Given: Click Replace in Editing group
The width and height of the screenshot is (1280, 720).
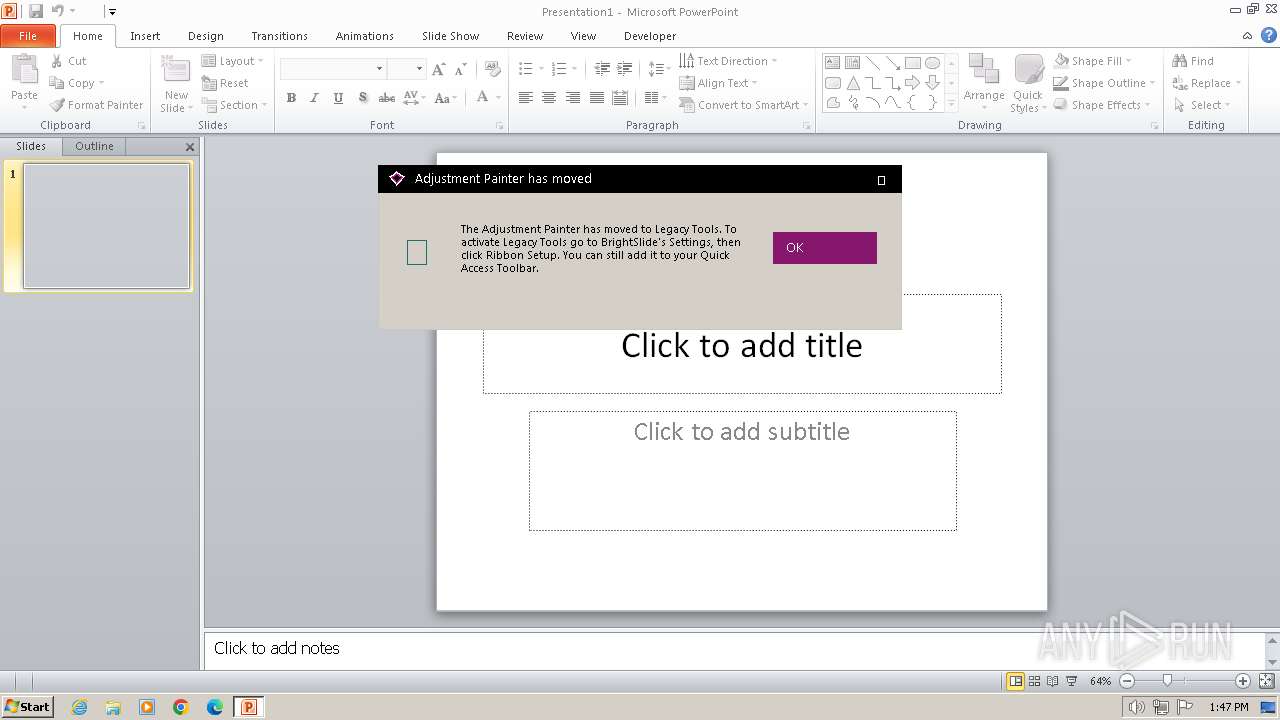Looking at the screenshot, I should 1206,83.
